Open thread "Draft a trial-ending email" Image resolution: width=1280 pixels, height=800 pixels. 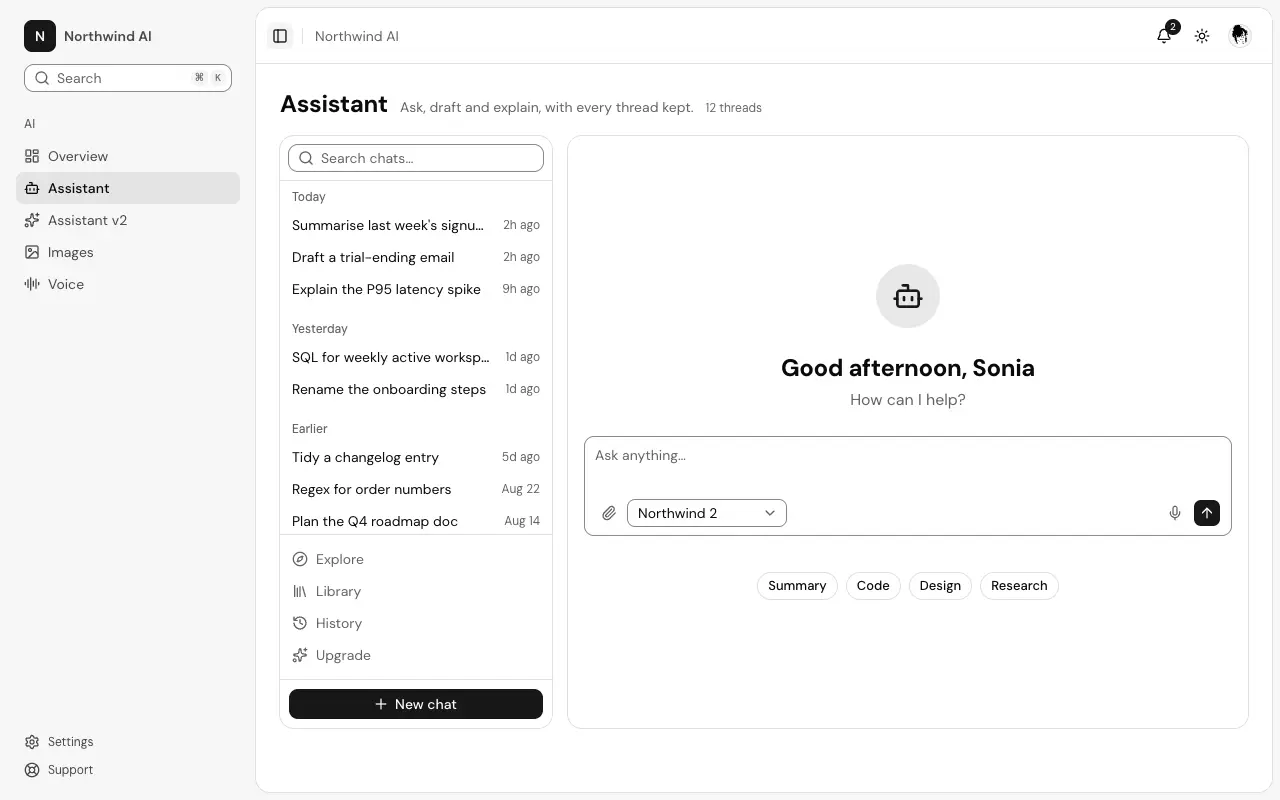point(416,257)
